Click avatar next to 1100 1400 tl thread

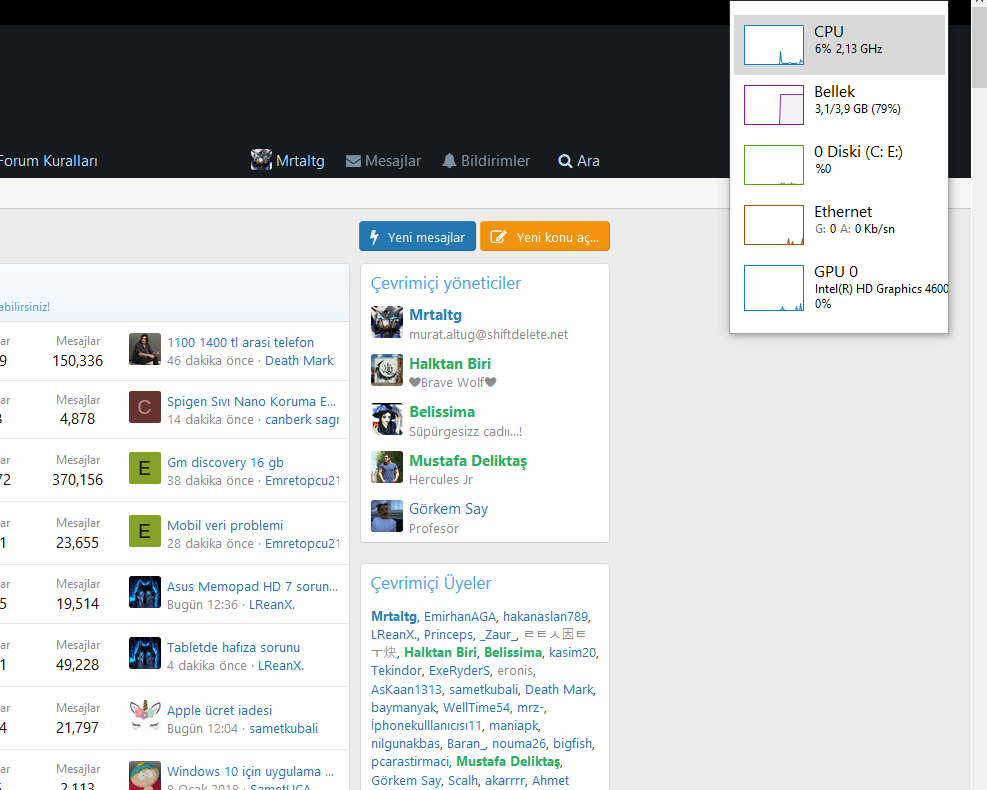[x=145, y=349]
